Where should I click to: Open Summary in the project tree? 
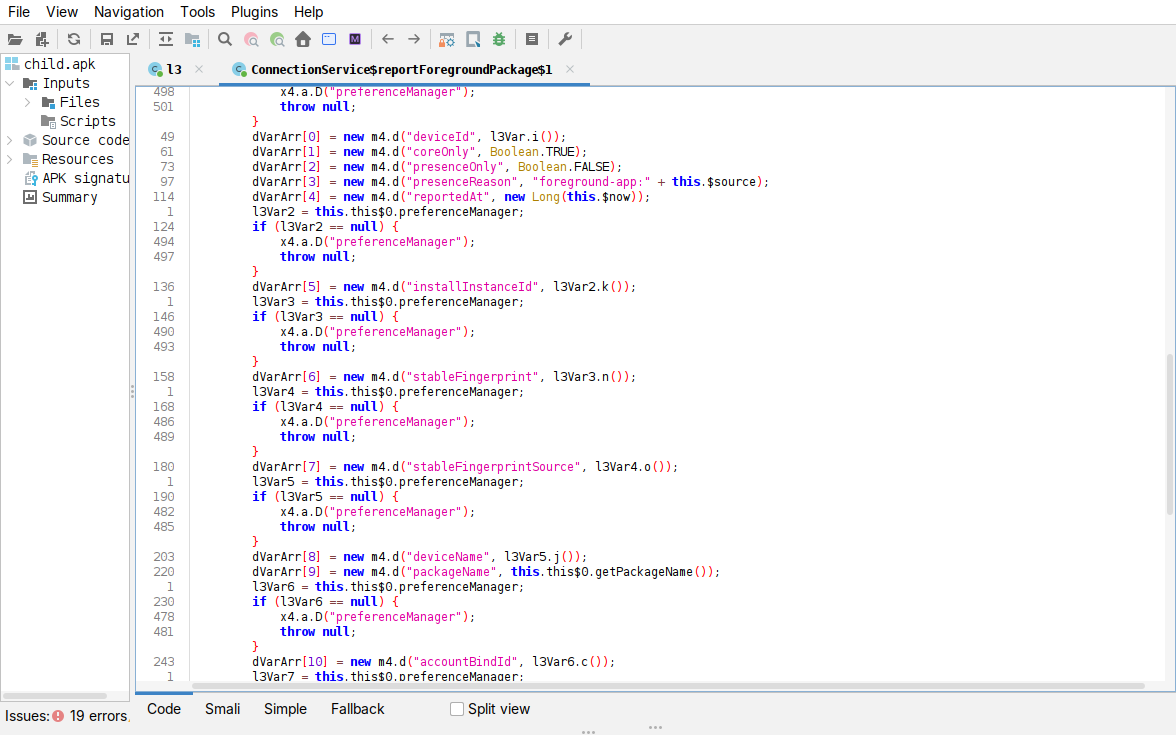pyautogui.click(x=70, y=197)
